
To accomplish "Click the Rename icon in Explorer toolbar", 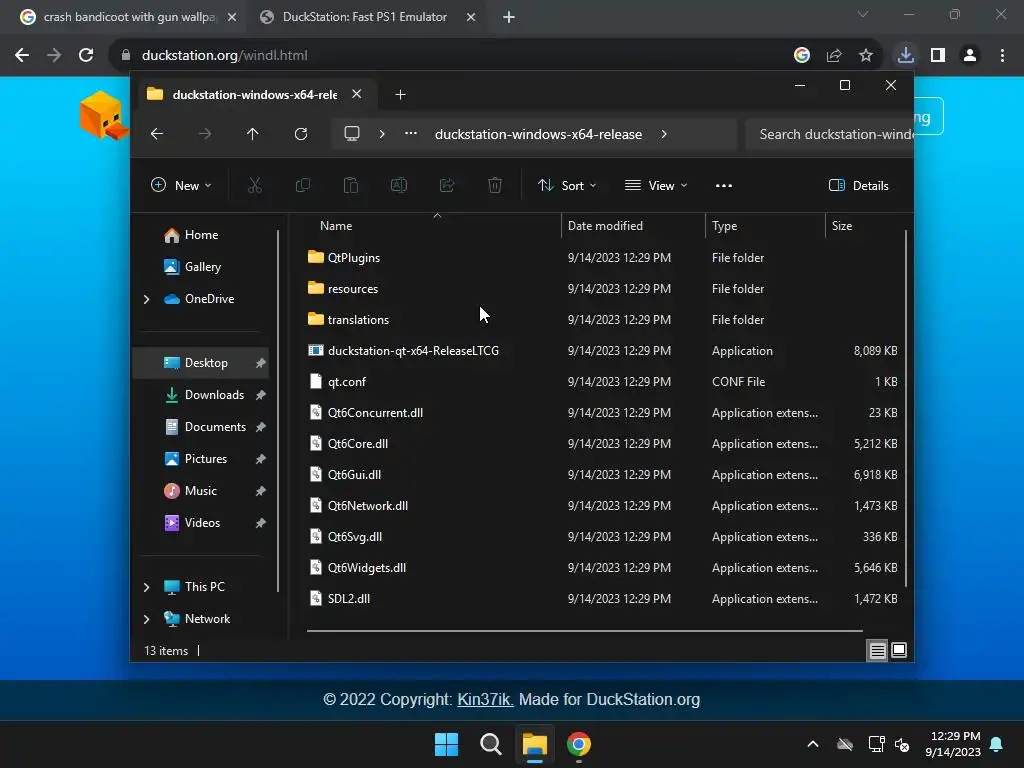I will [399, 185].
